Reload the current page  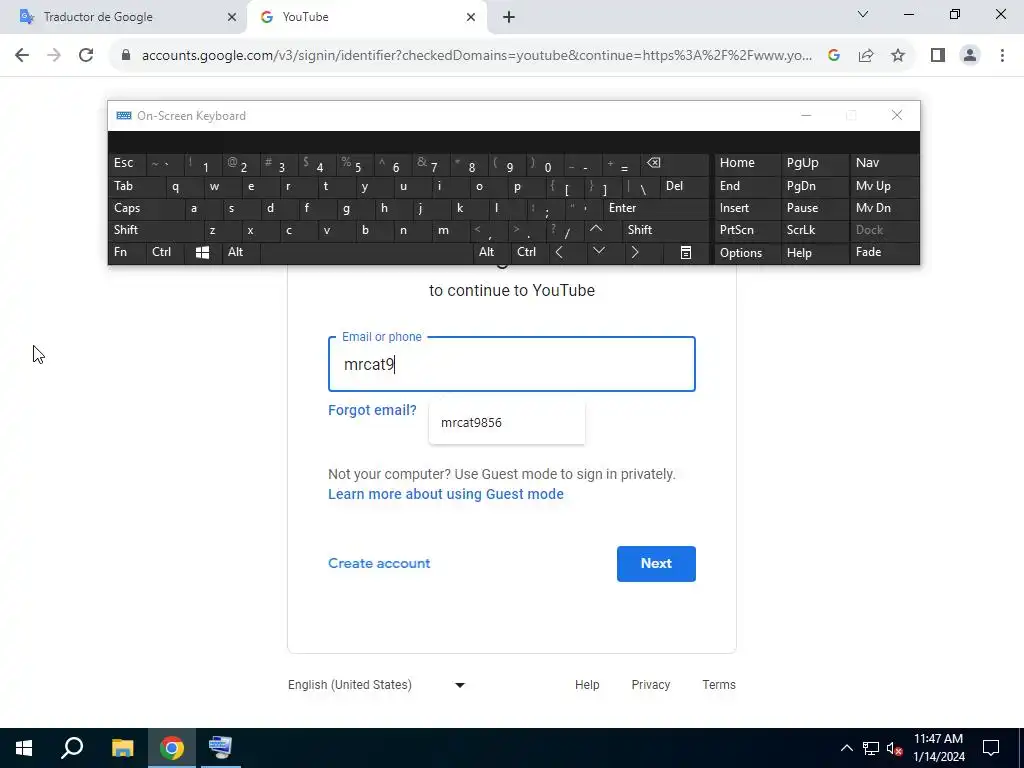point(86,55)
